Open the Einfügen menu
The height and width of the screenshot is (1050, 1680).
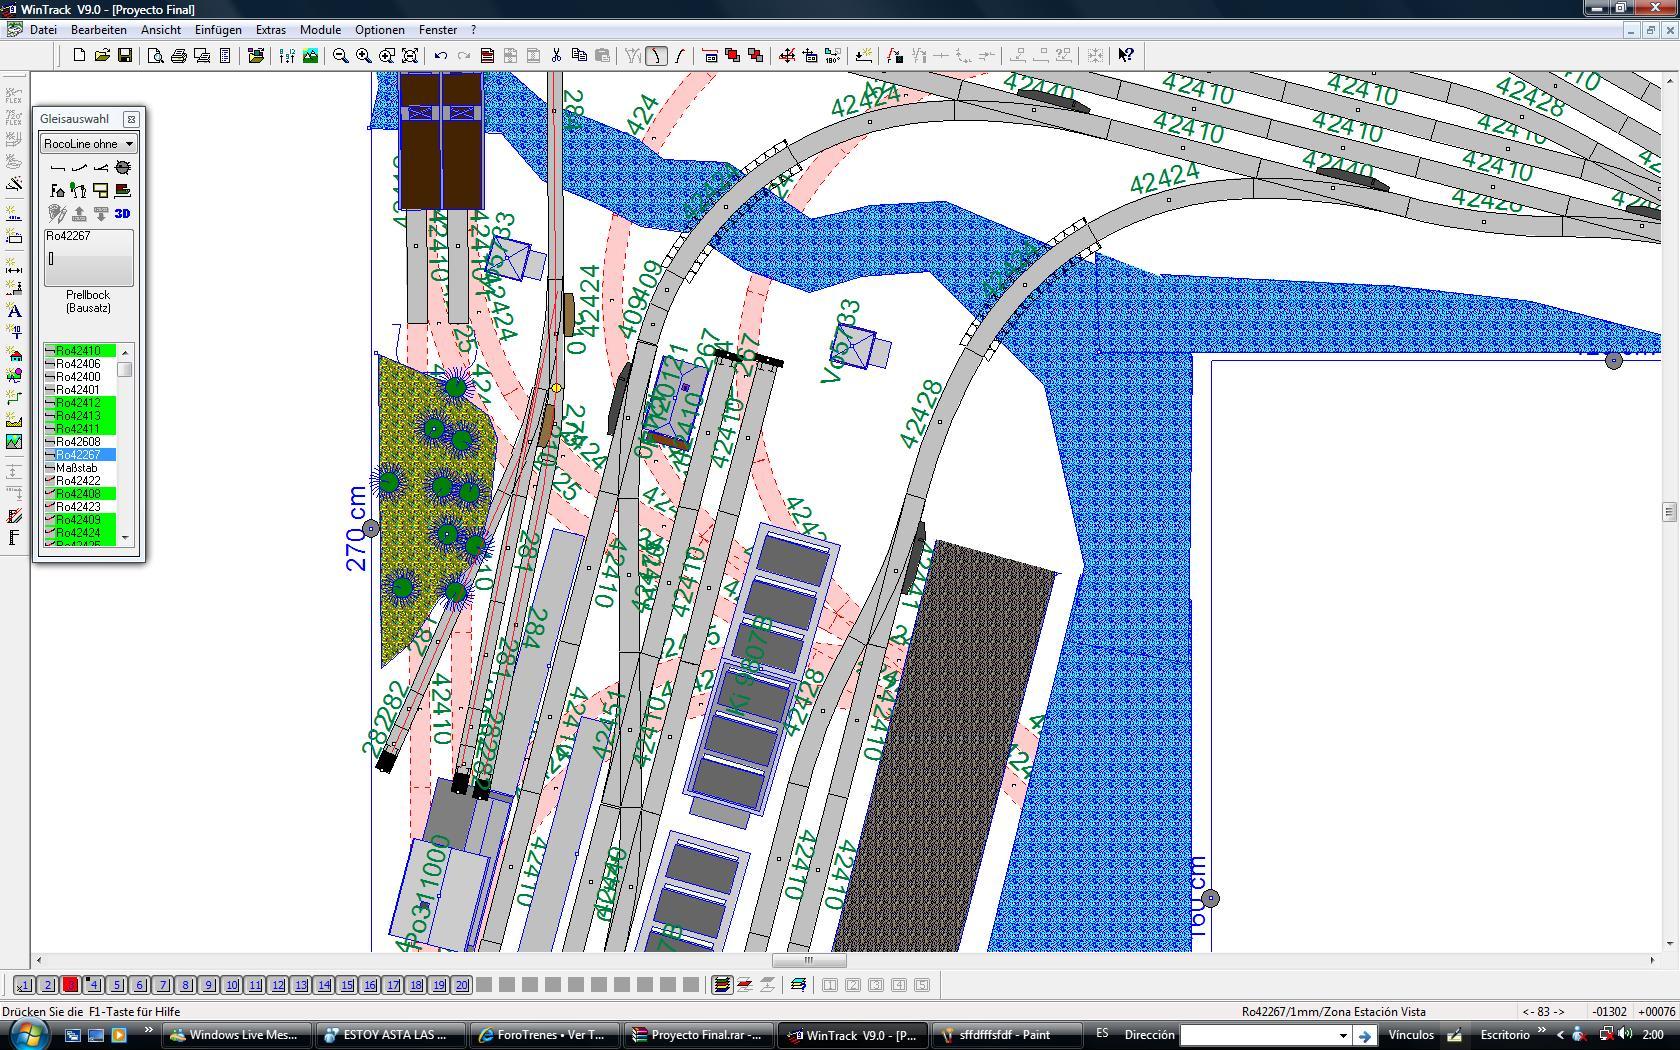[218, 30]
